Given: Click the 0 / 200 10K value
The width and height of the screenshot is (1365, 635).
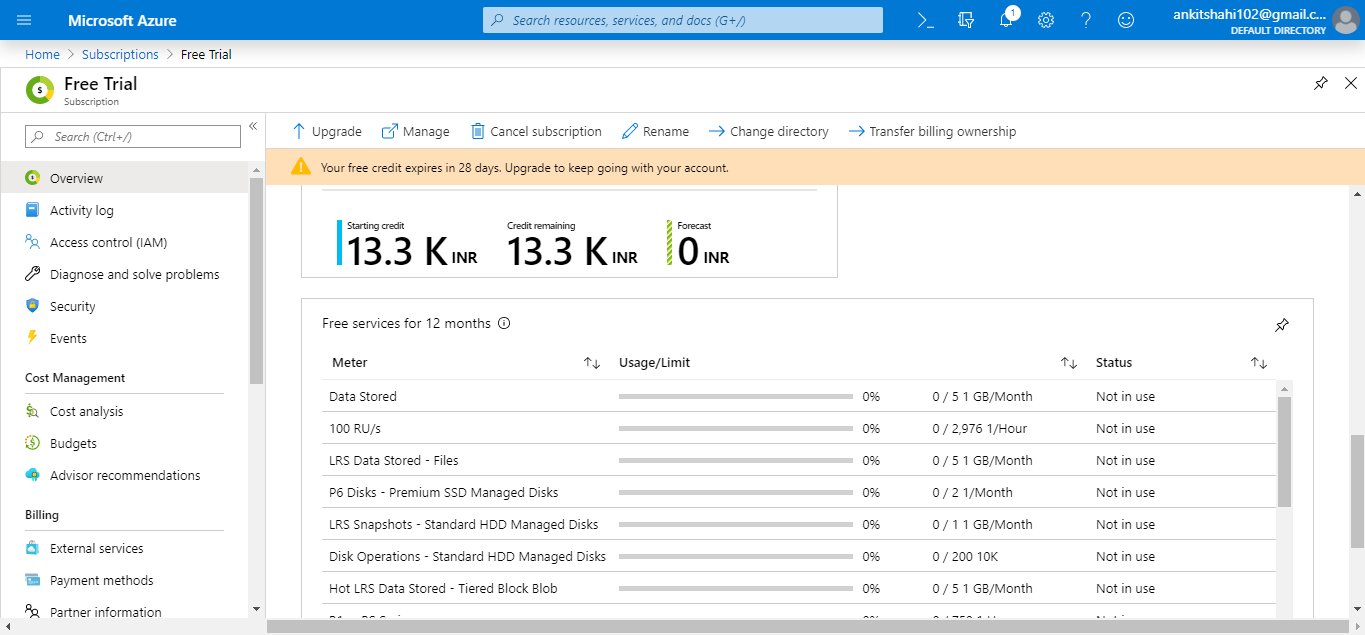Looking at the screenshot, I should (965, 556).
